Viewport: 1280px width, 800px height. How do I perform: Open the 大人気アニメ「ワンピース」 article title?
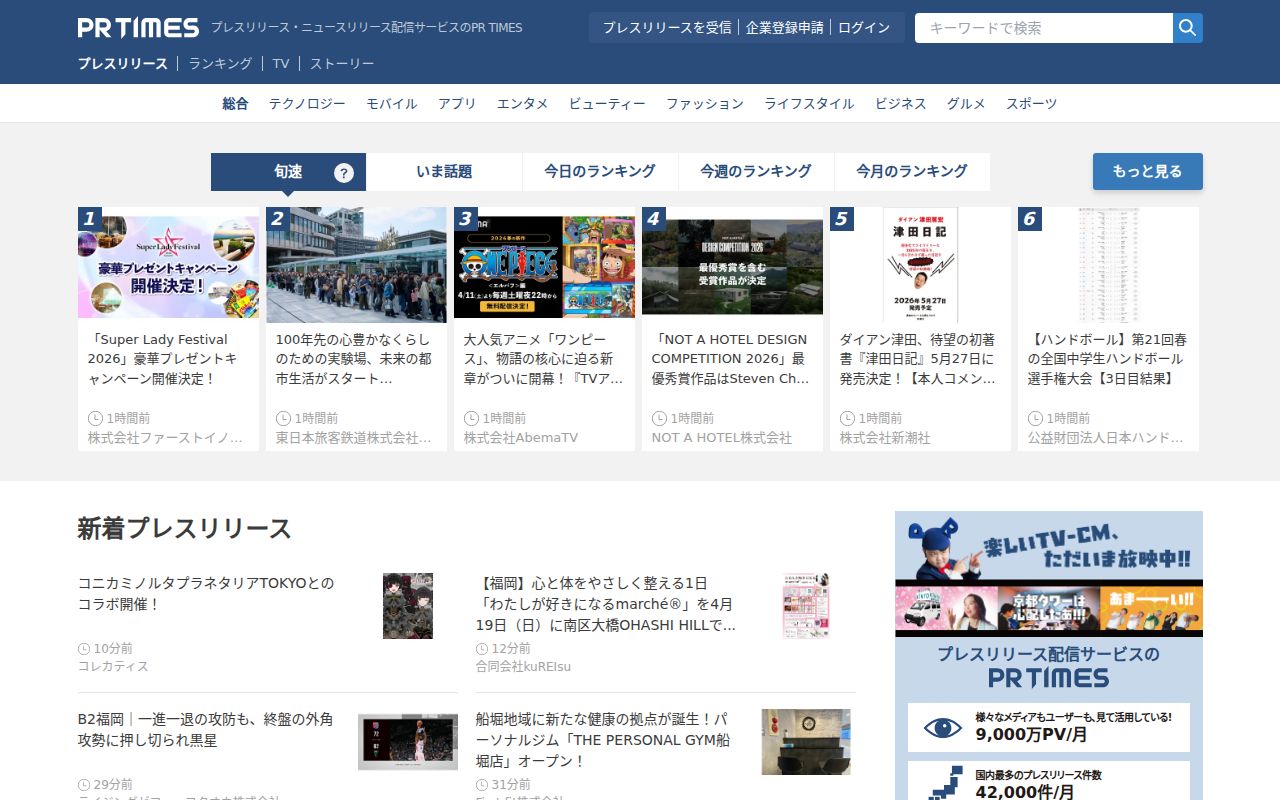pyautogui.click(x=544, y=359)
